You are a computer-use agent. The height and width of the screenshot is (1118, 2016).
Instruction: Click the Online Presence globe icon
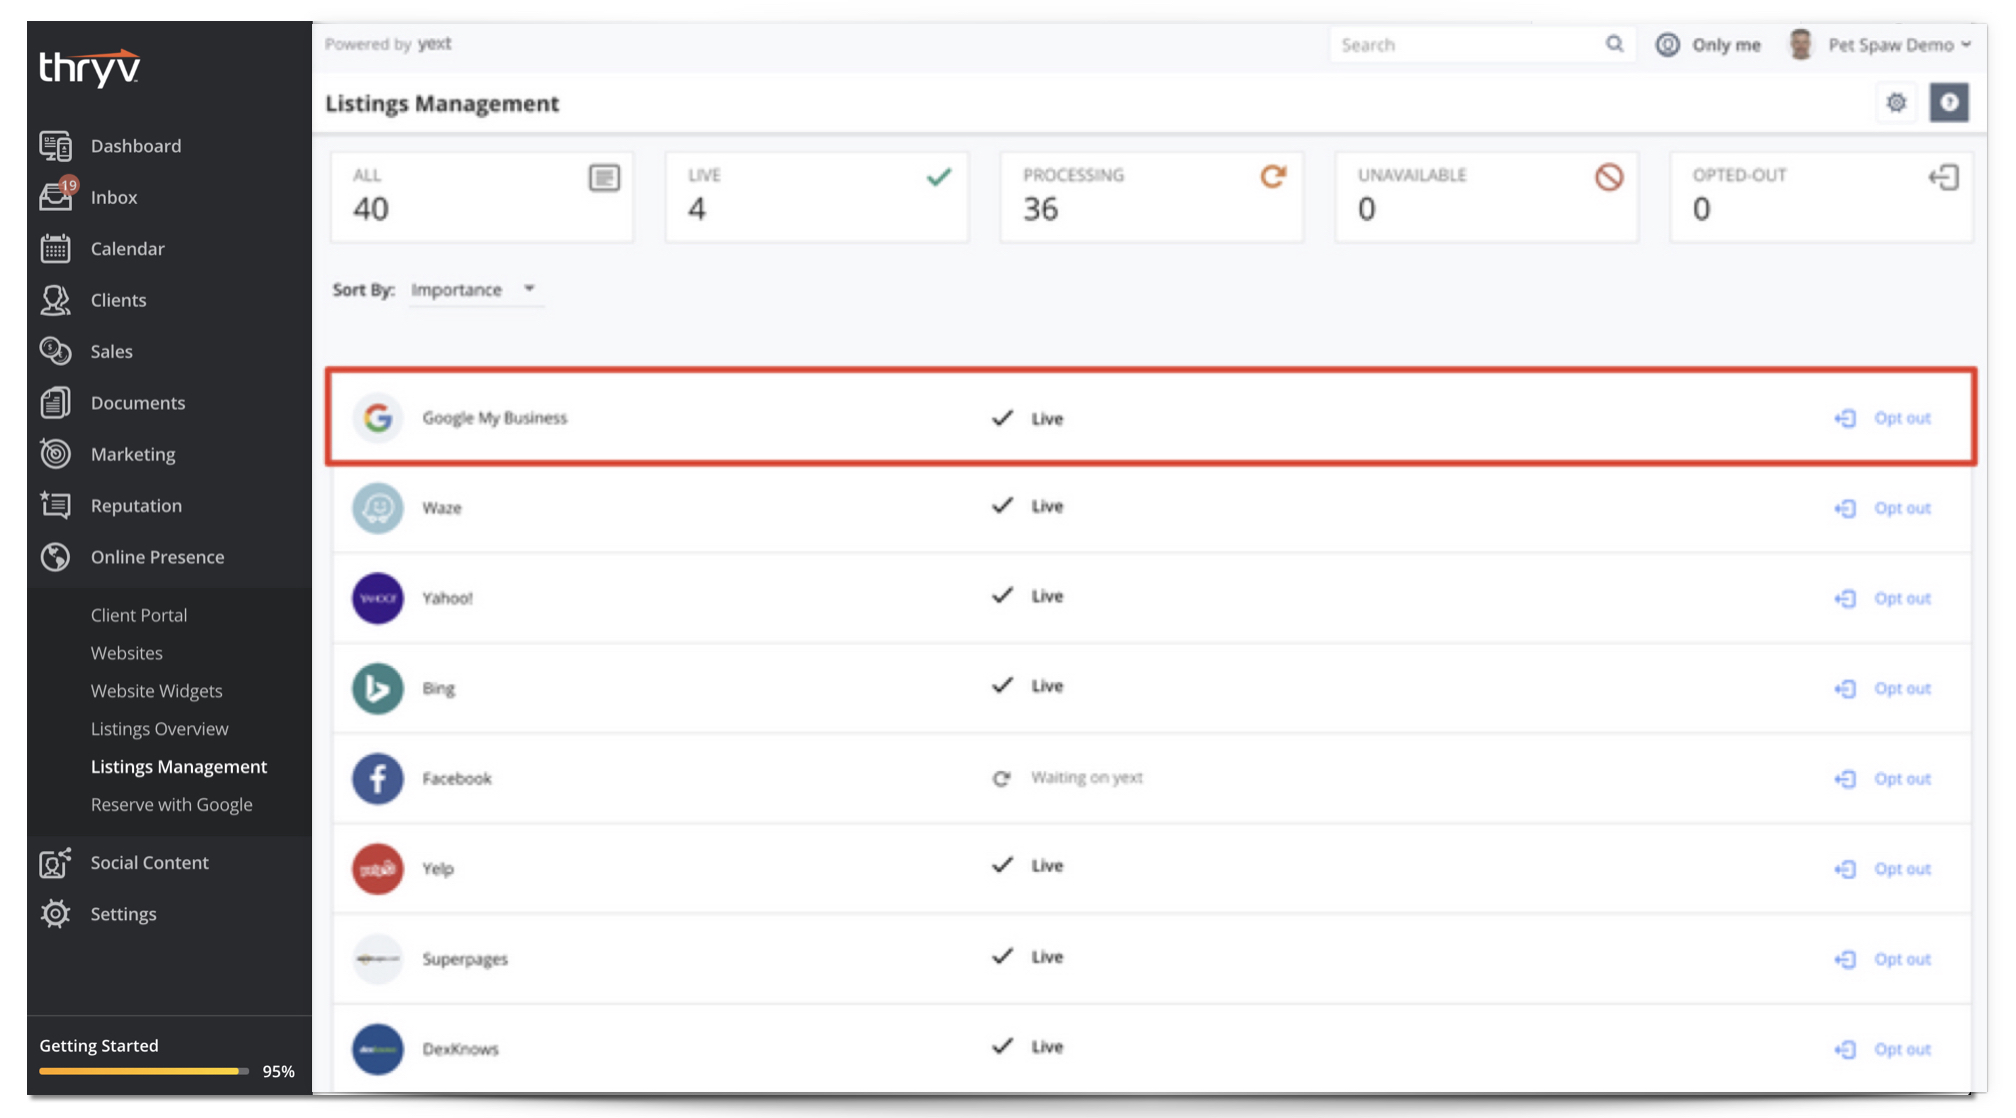pyautogui.click(x=56, y=557)
